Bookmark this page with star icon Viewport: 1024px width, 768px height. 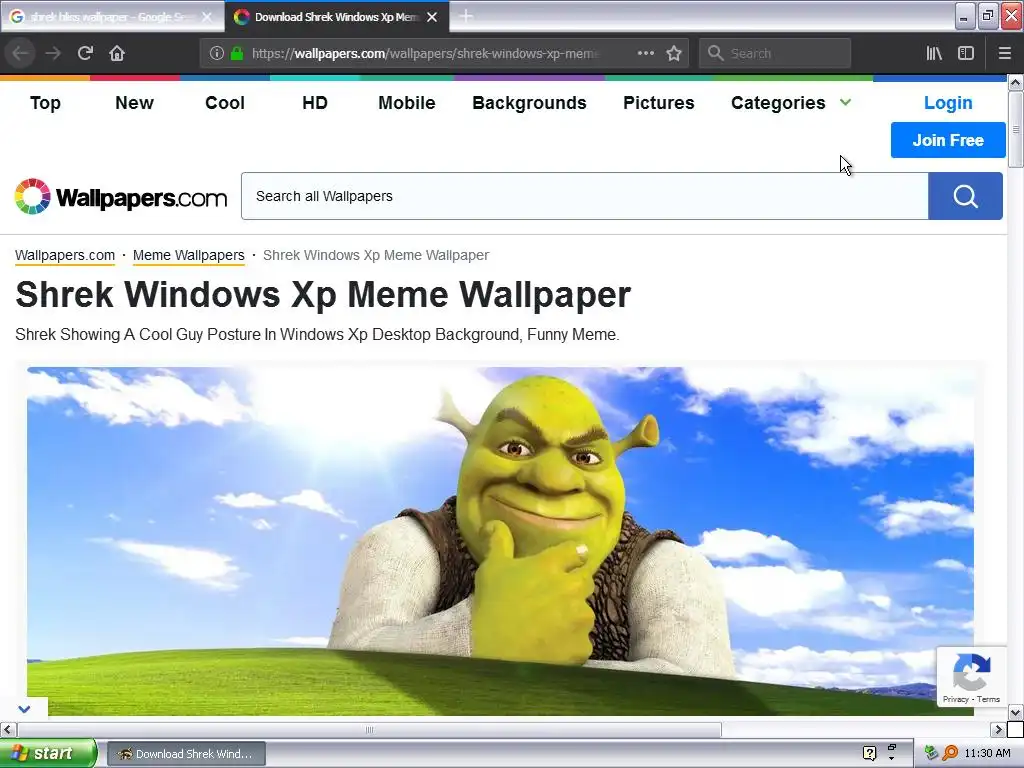674,53
